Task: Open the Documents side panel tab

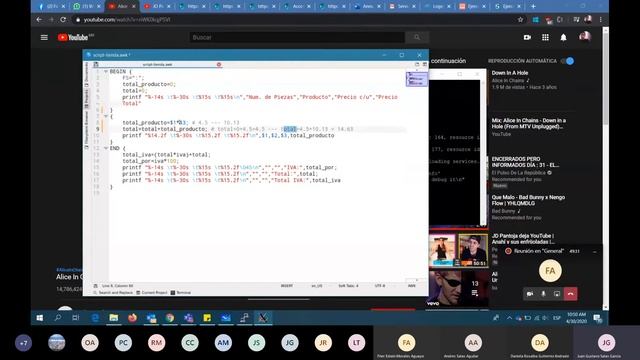Action: point(86,74)
